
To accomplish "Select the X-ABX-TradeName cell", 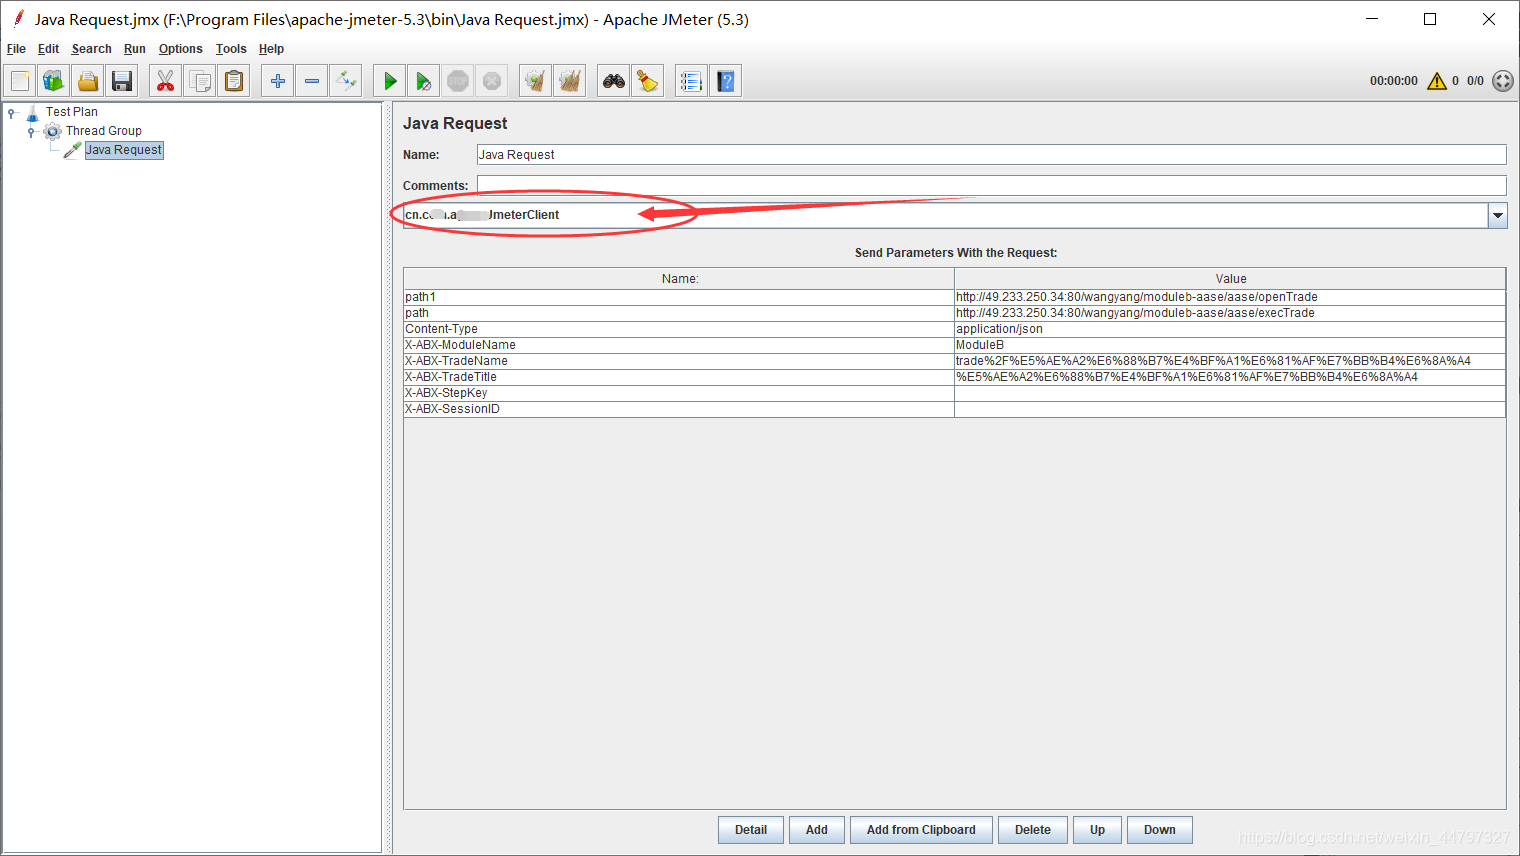I will 679,361.
